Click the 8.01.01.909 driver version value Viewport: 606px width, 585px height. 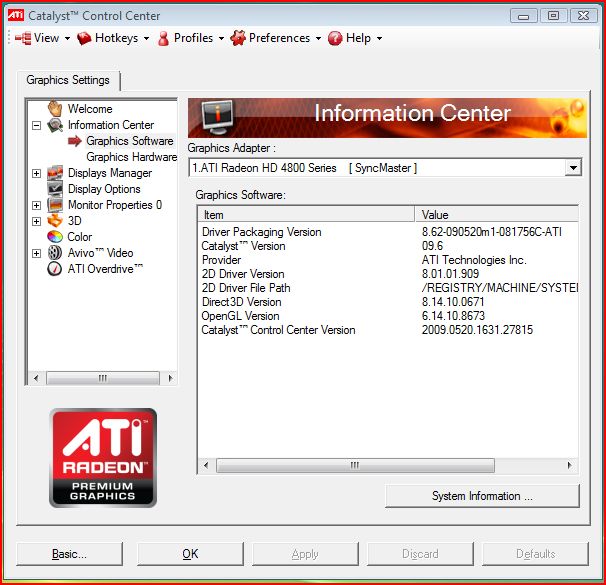(450, 274)
